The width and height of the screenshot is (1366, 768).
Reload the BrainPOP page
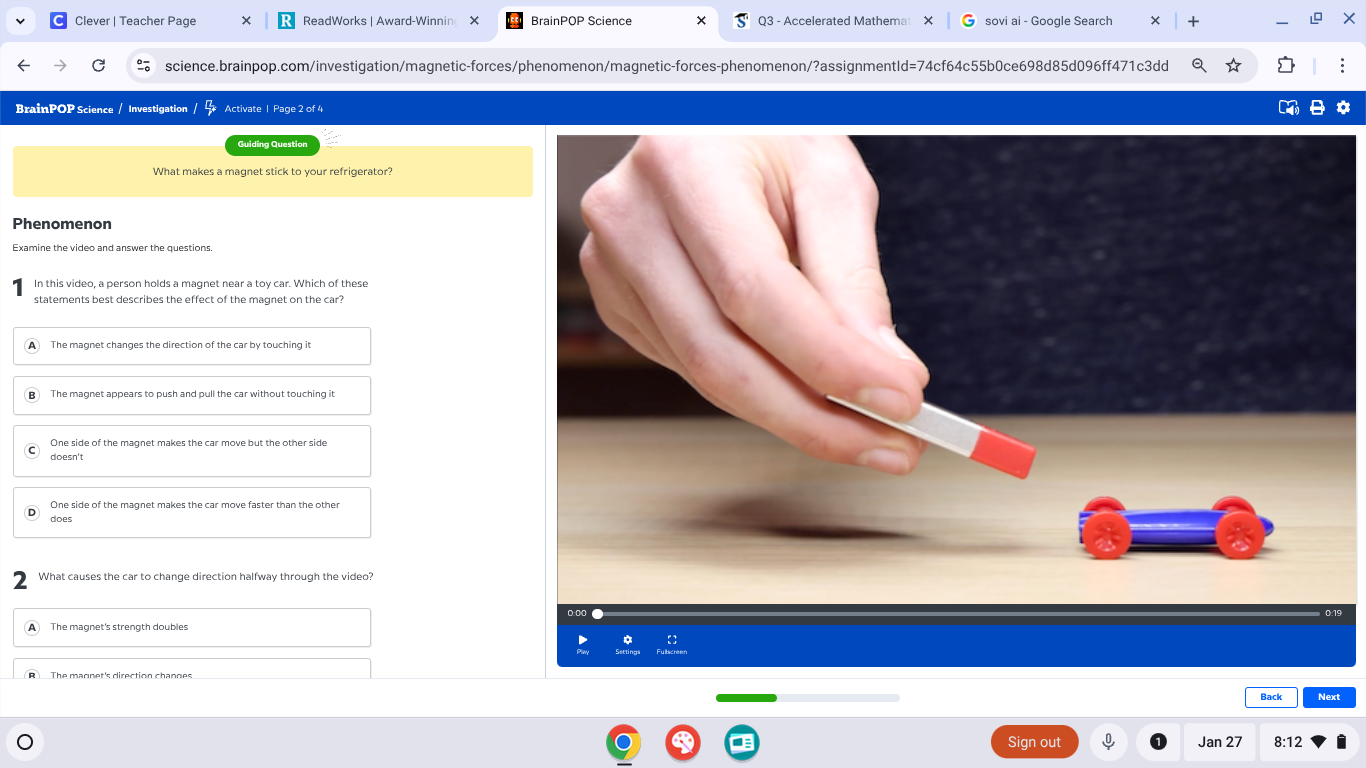[98, 66]
